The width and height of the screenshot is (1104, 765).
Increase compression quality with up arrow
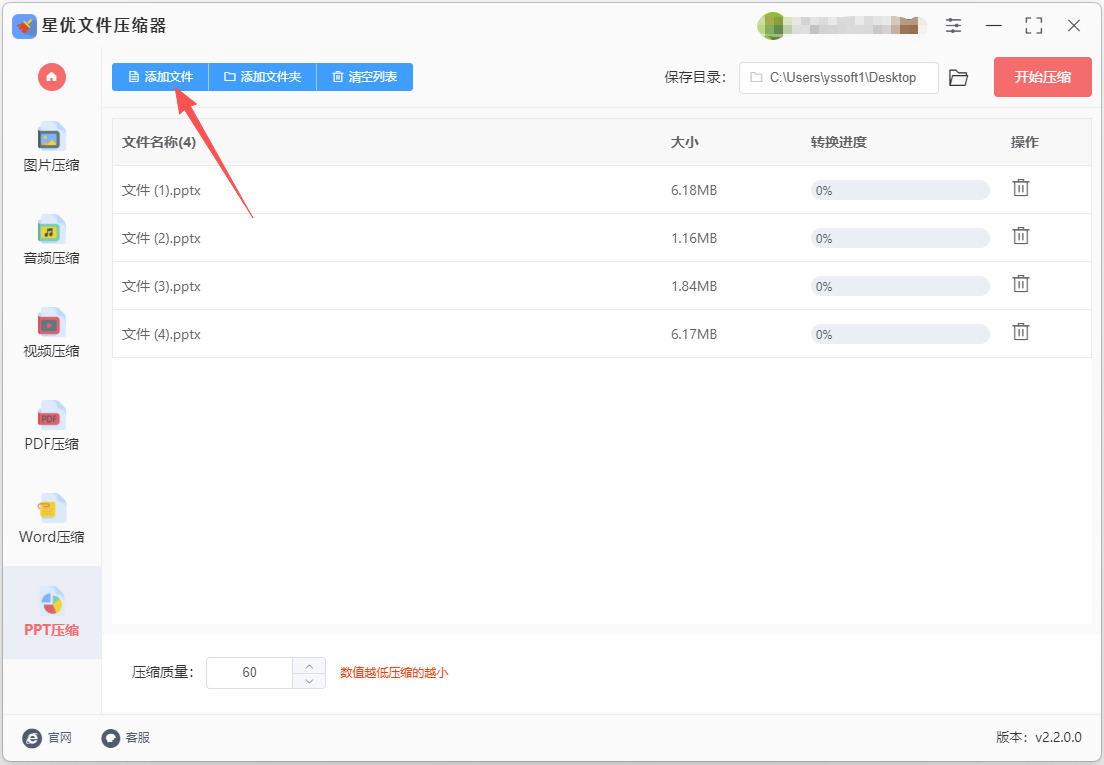click(x=309, y=665)
